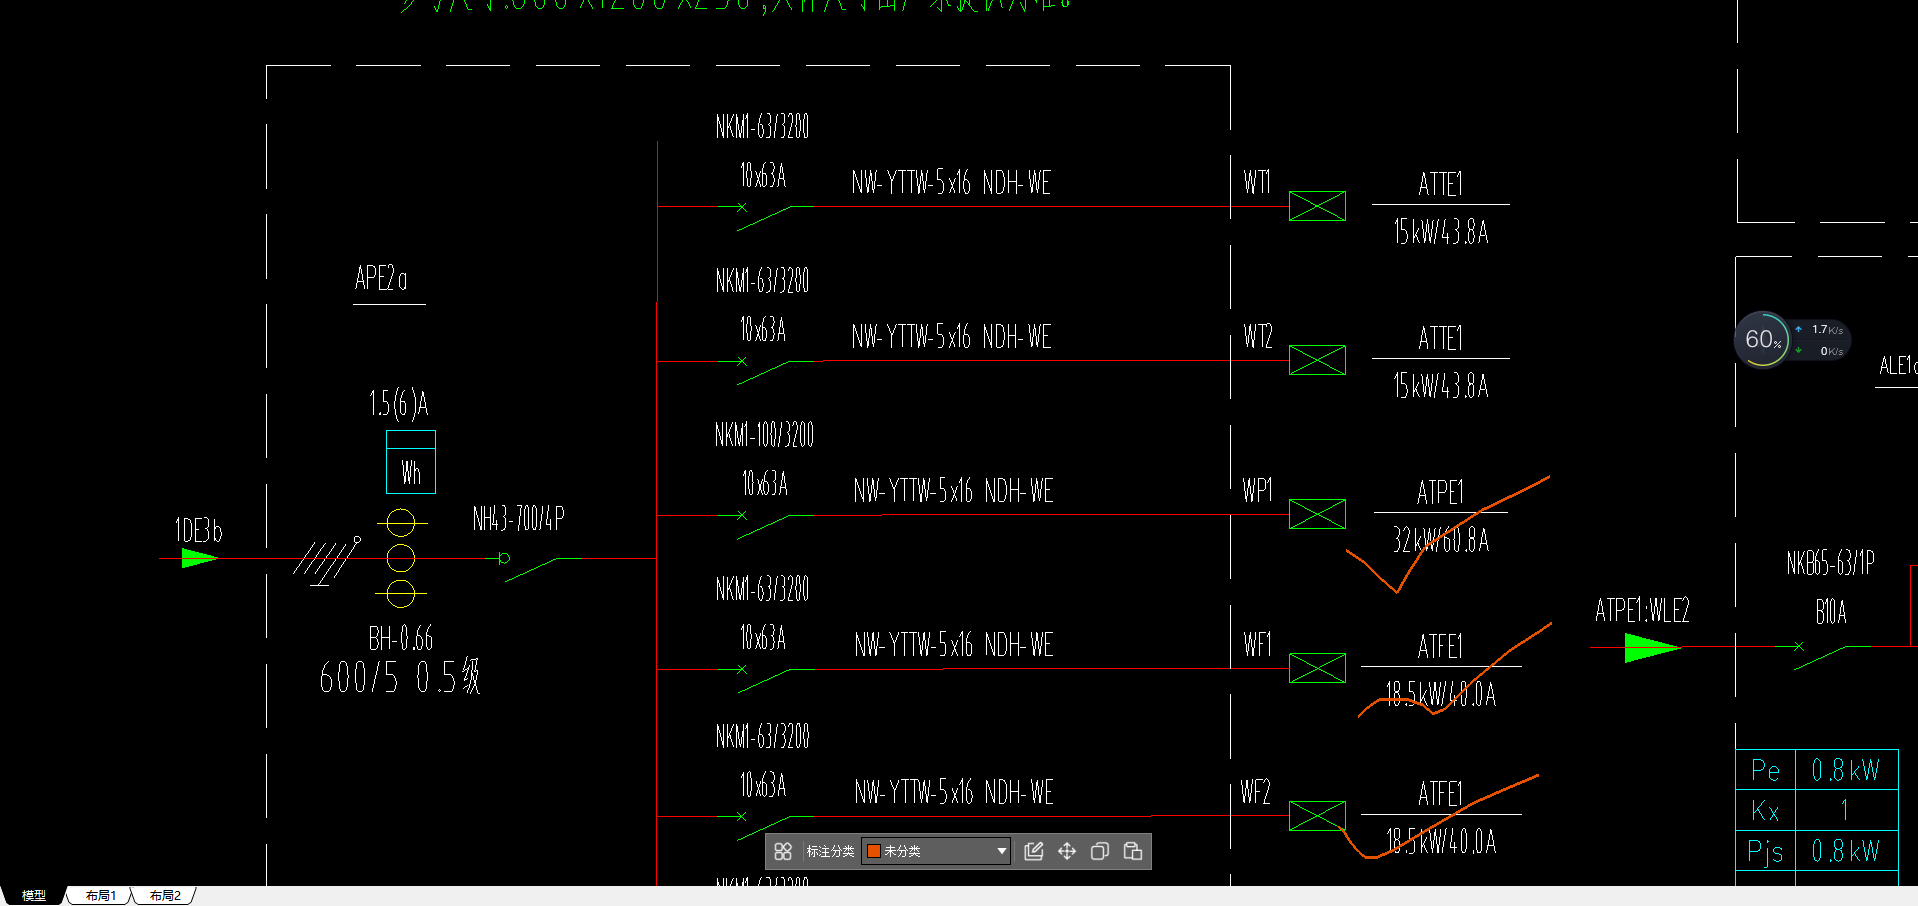Open the annotation category grid icon
This screenshot has width=1918, height=906.
pyautogui.click(x=783, y=851)
